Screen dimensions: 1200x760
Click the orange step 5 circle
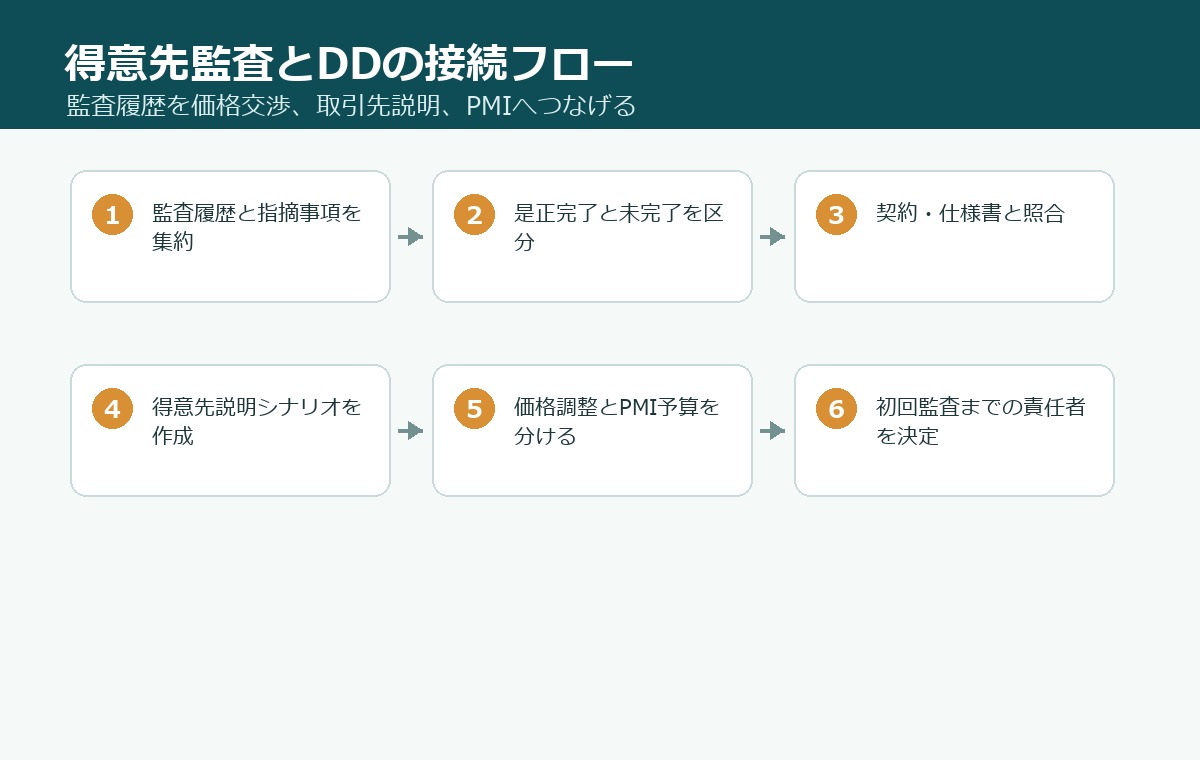click(x=474, y=409)
